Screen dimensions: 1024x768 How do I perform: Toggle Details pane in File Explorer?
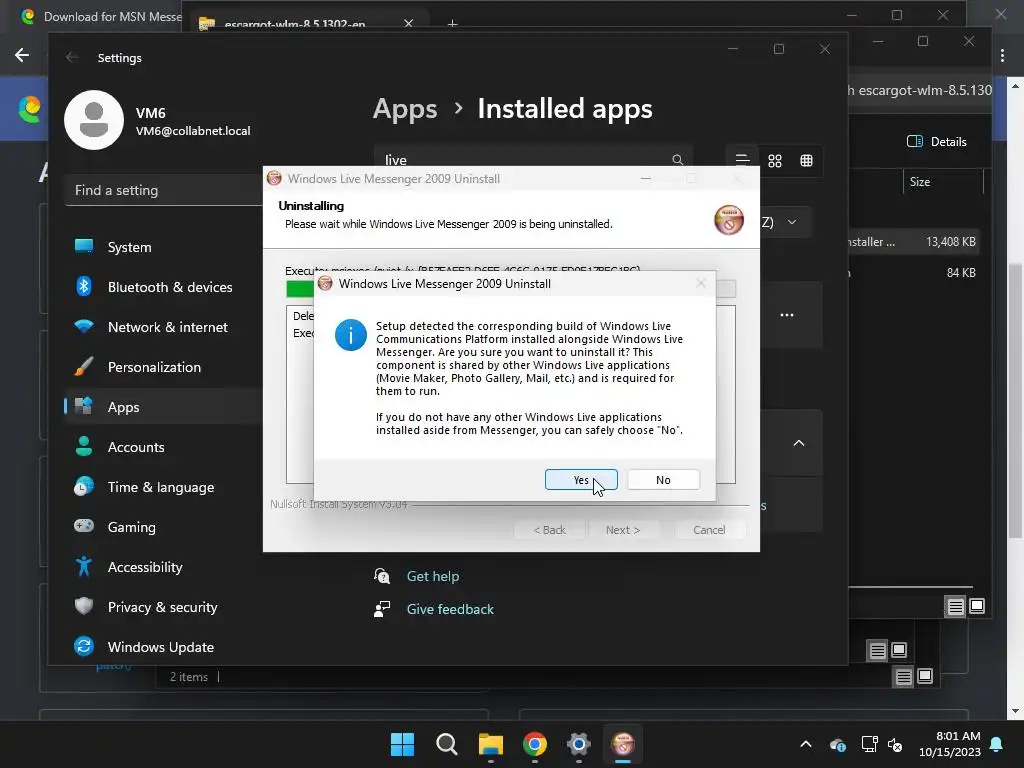point(936,142)
